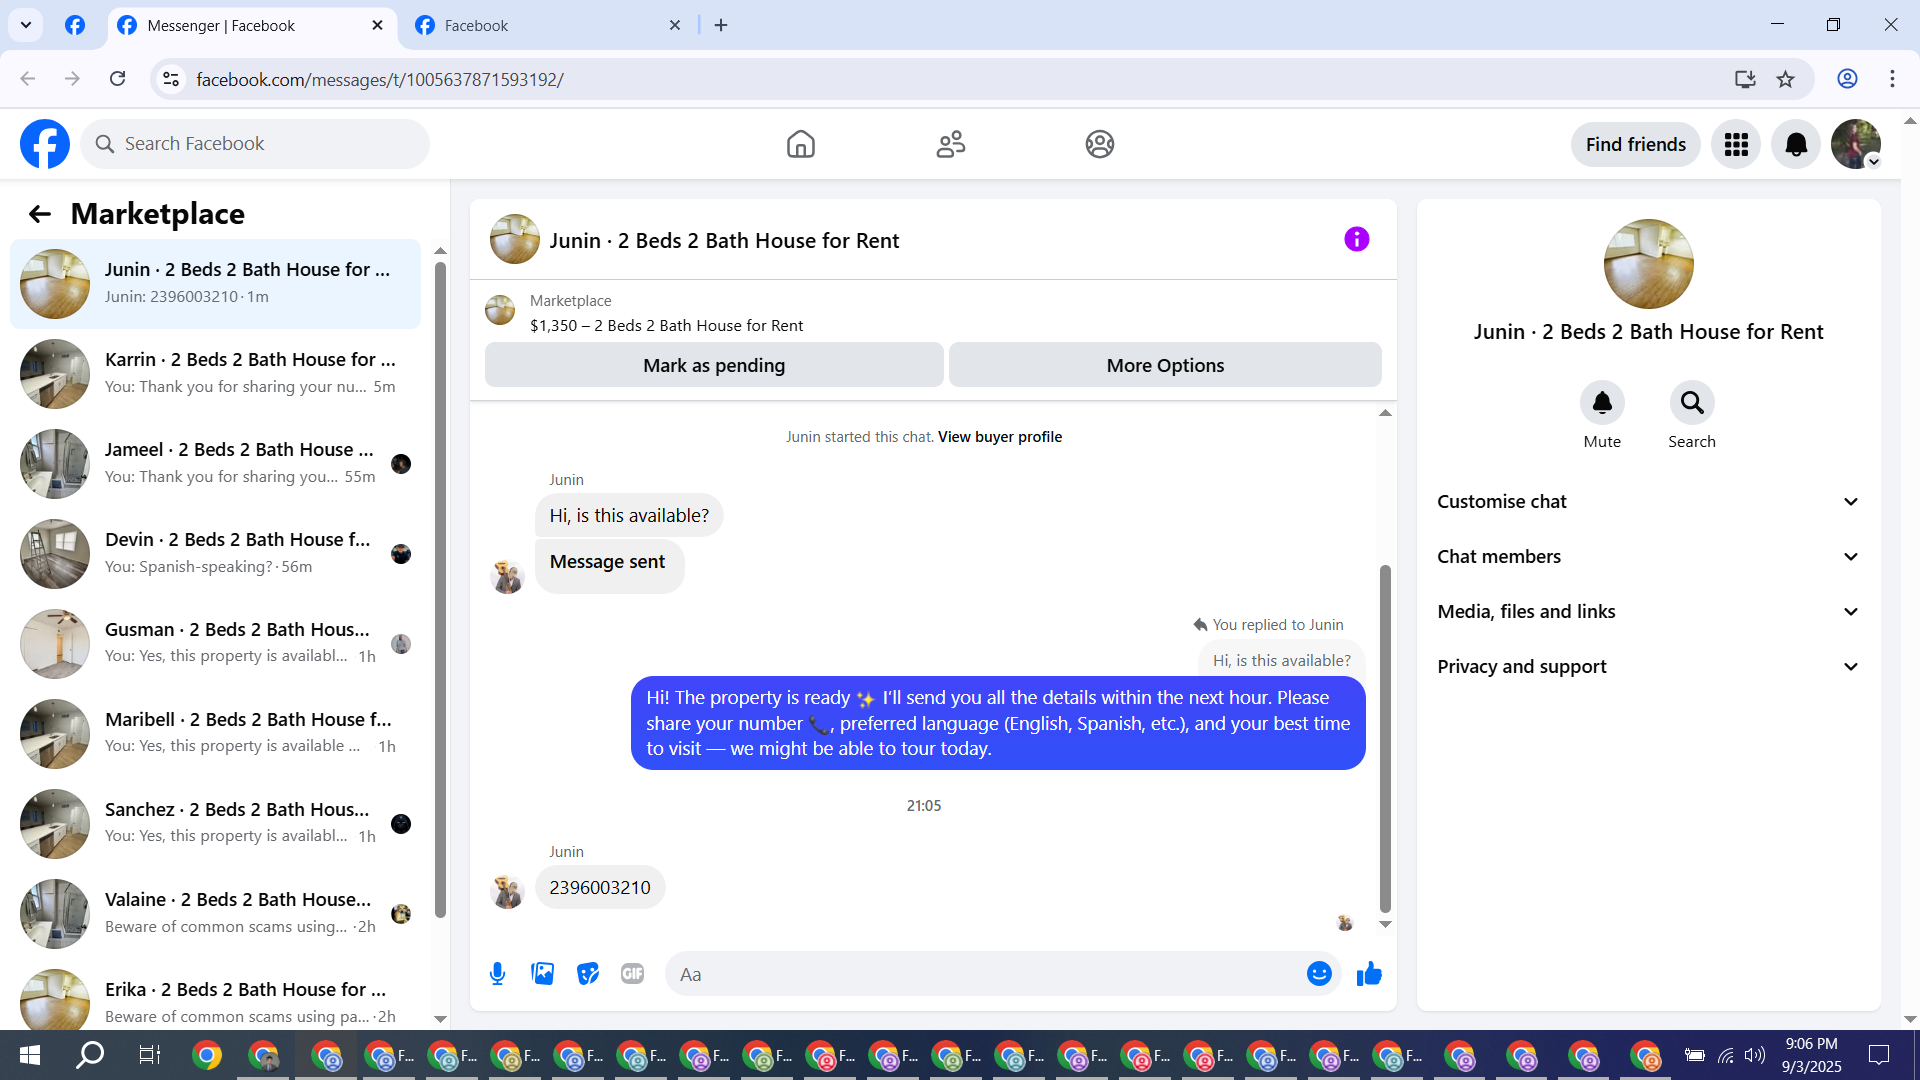Reload the page in browser toolbar
Image resolution: width=1920 pixels, height=1080 pixels.
118,79
